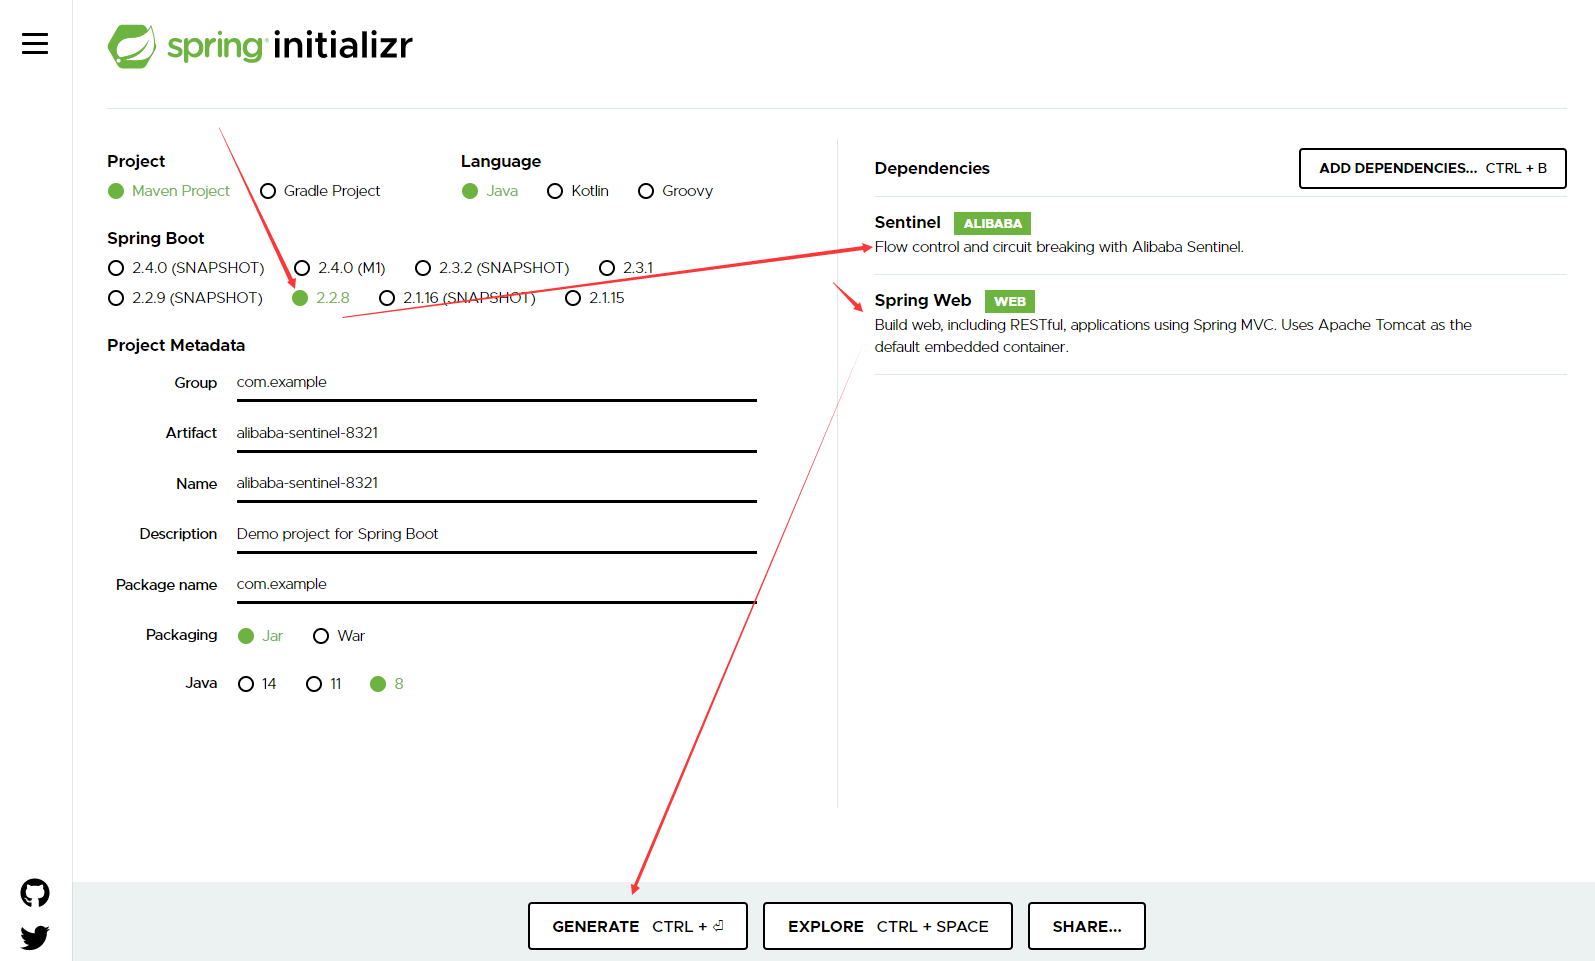Focus the Name input field
The width and height of the screenshot is (1595, 961).
[x=497, y=484]
